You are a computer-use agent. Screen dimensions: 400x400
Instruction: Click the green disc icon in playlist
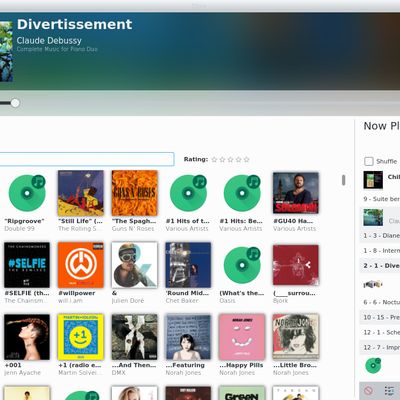[373, 365]
